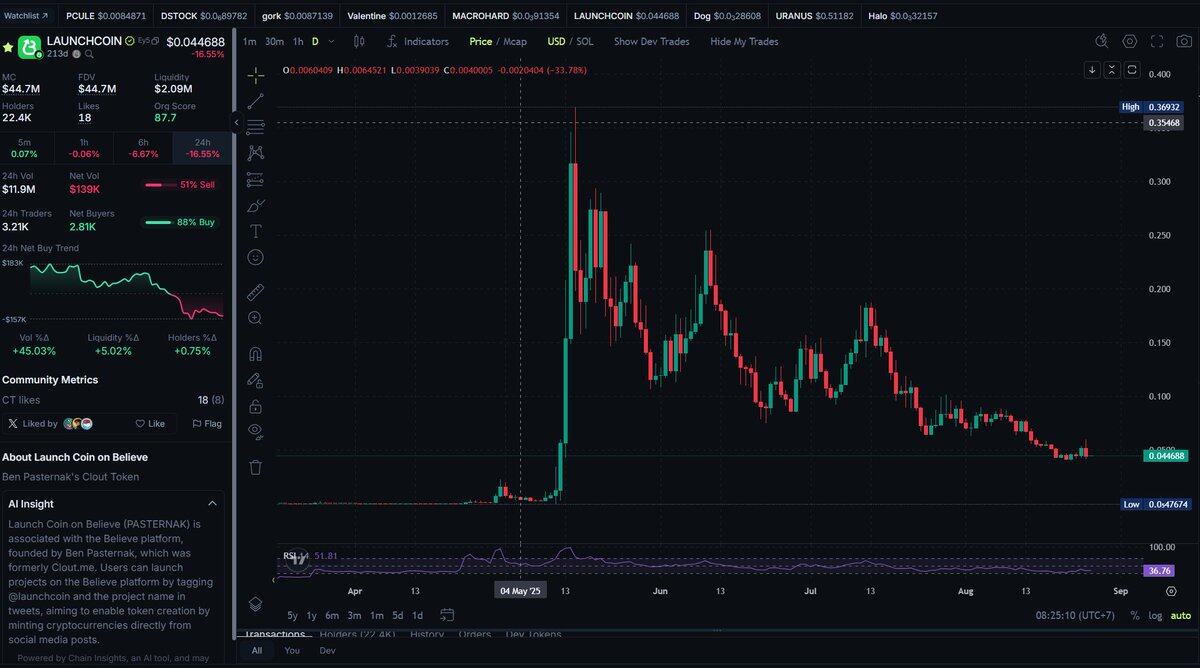This screenshot has width=1200, height=668.
Task: Select the 30m timeframe
Action: coord(274,42)
